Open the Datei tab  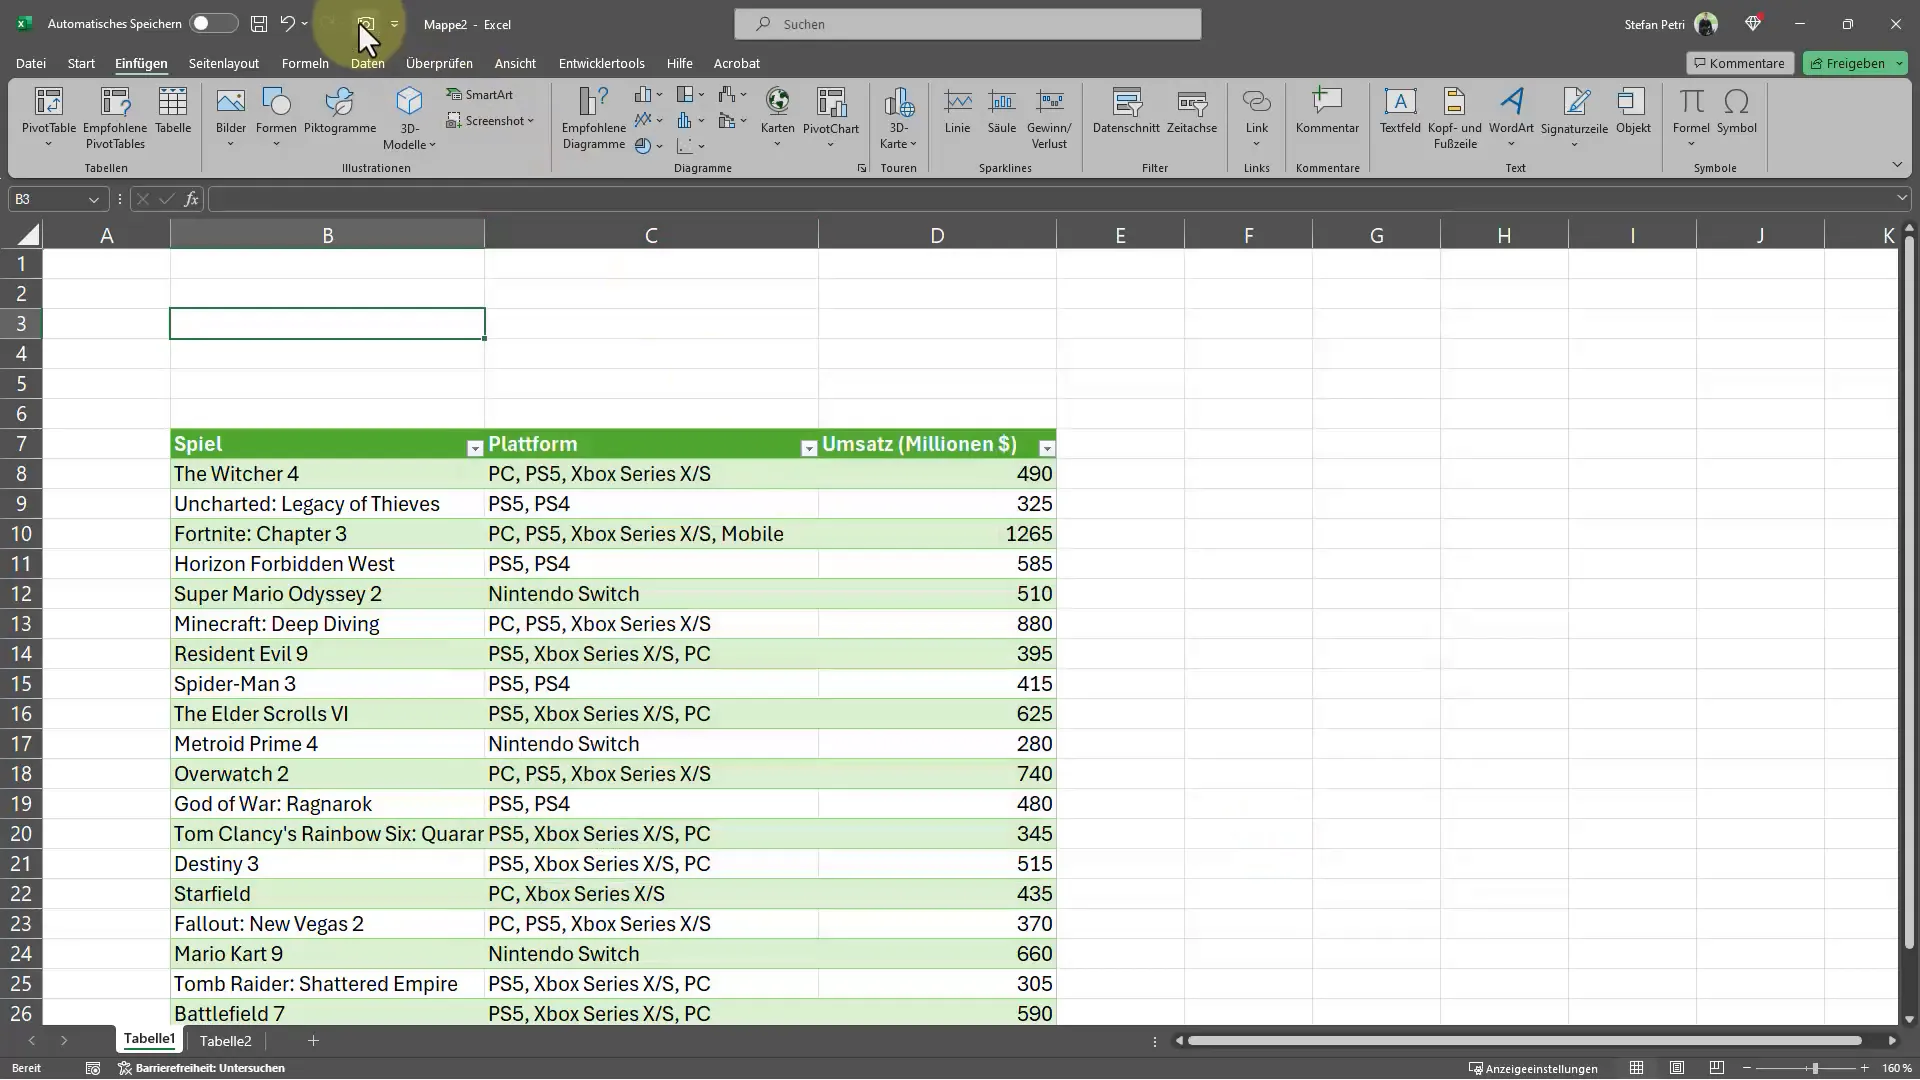[x=31, y=63]
